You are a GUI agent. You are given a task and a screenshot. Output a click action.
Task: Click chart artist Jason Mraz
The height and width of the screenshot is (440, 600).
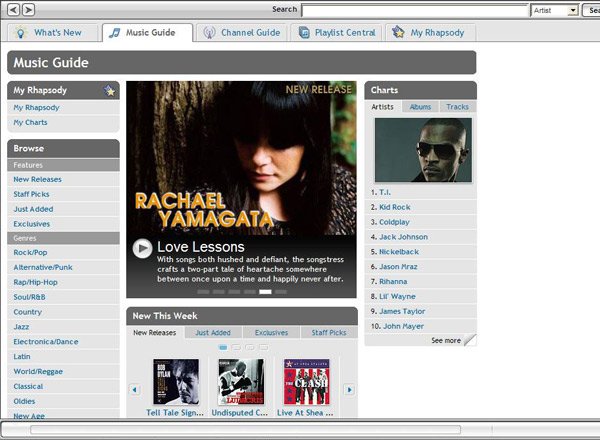pos(398,267)
